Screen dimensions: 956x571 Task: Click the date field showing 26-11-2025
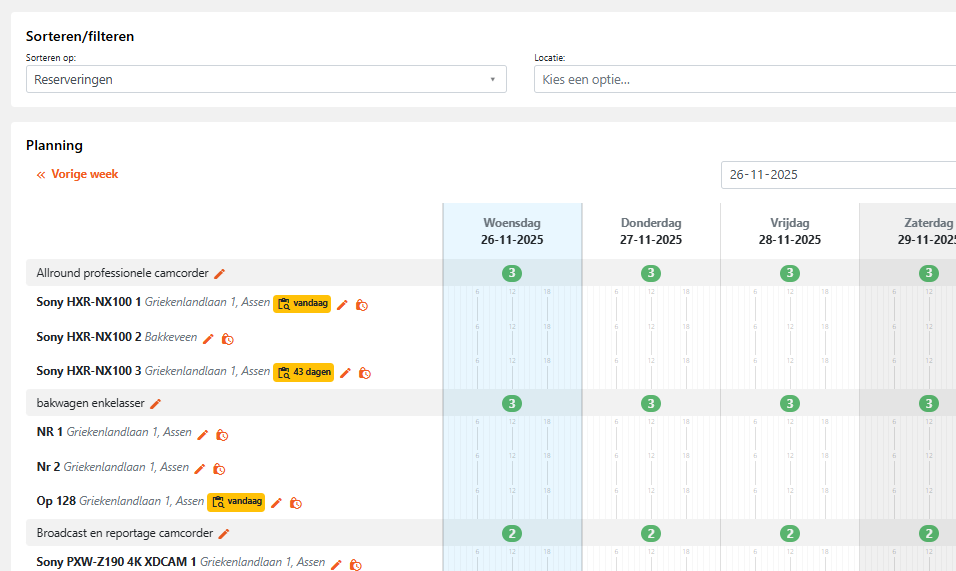pyautogui.click(x=838, y=175)
